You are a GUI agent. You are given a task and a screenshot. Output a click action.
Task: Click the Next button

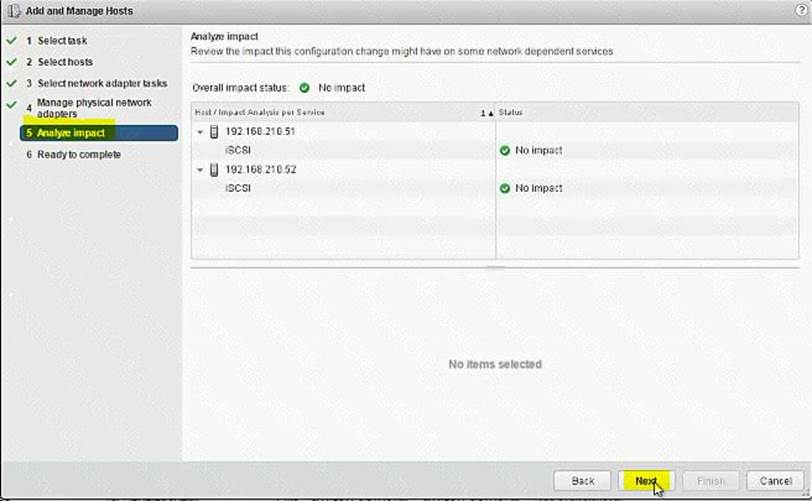point(646,481)
